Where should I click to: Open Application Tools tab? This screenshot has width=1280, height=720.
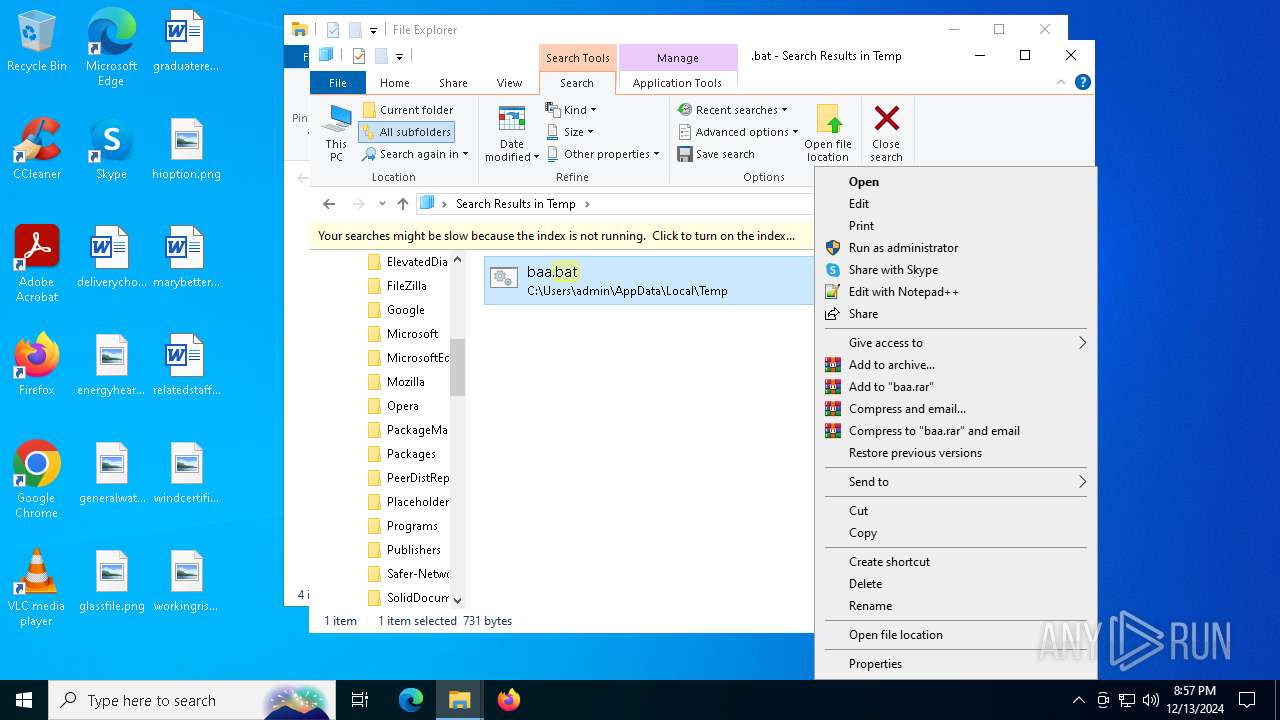pos(677,83)
